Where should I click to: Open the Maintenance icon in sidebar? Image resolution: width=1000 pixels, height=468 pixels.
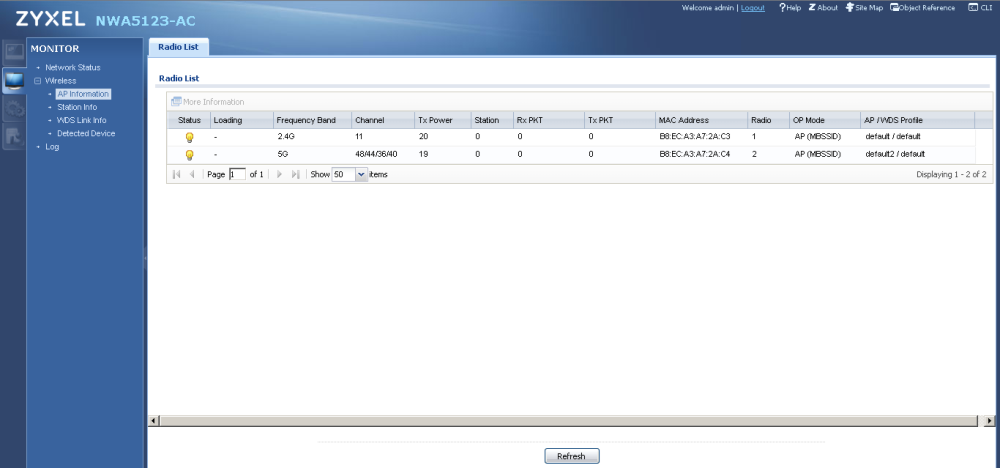(13, 136)
